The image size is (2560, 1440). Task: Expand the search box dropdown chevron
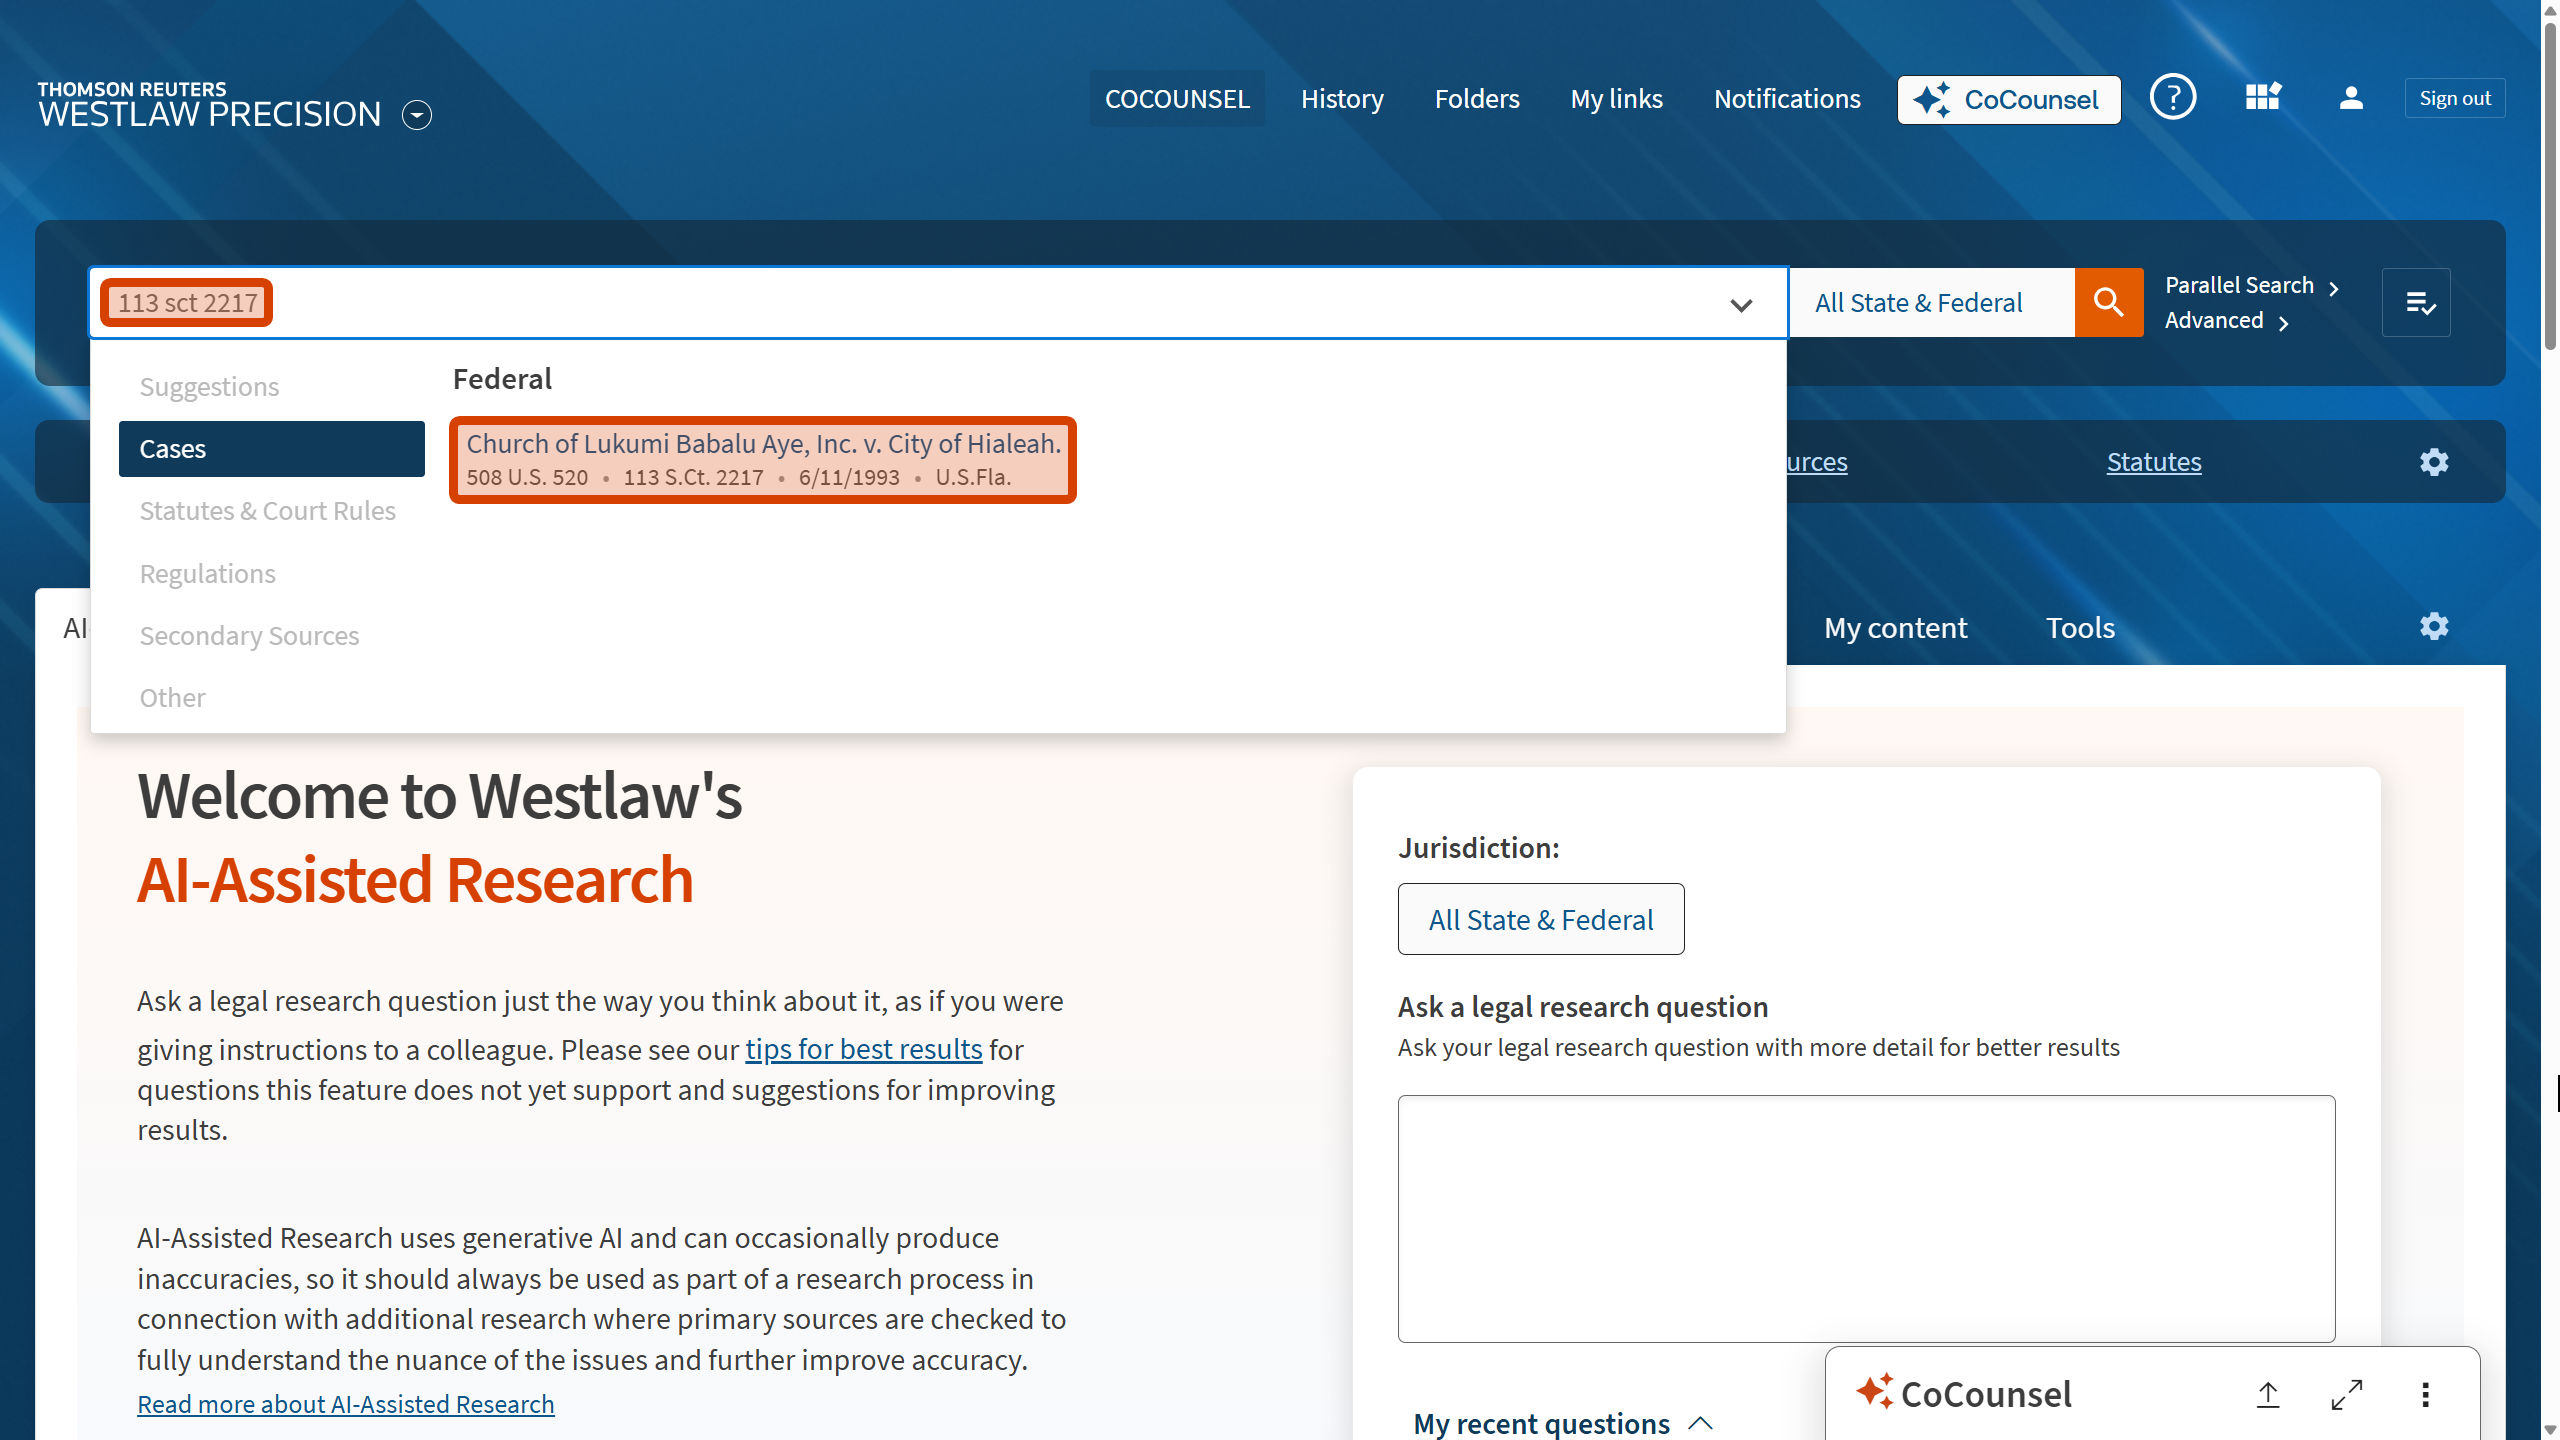pos(1741,304)
